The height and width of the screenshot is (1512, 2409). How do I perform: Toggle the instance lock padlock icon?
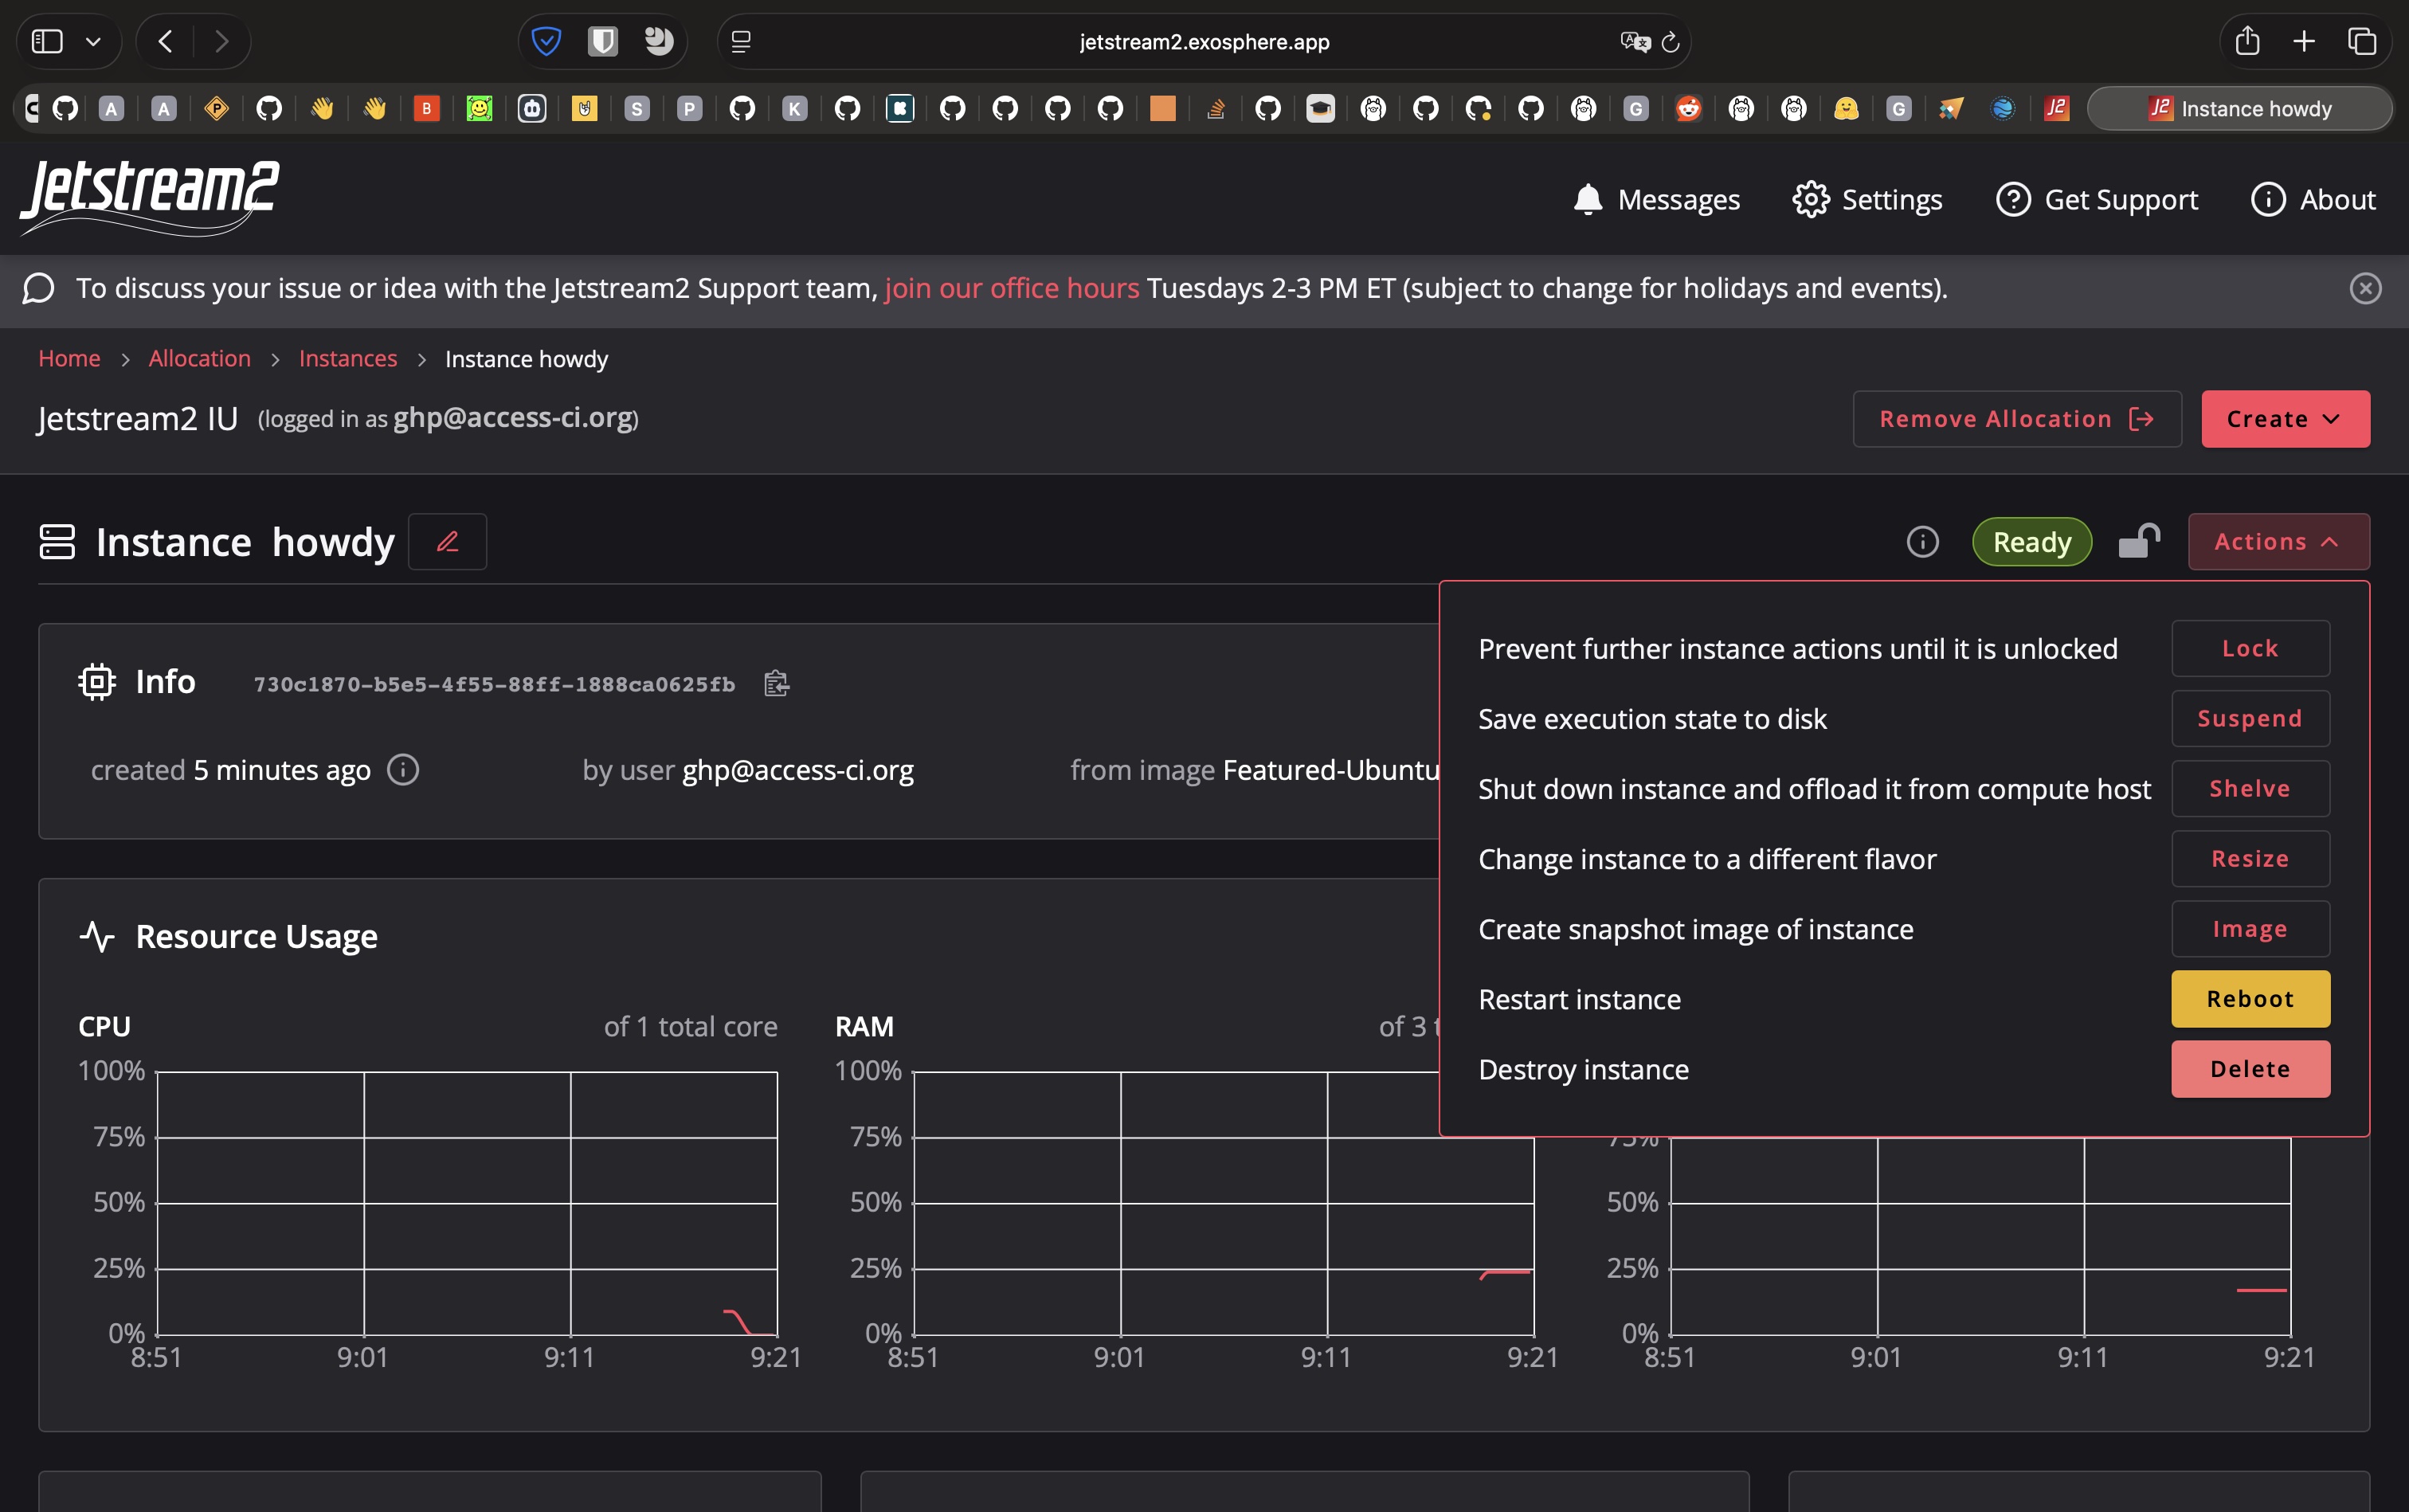tap(2139, 541)
